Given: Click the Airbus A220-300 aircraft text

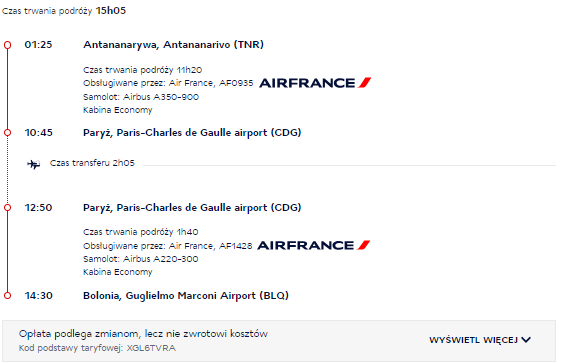Looking at the screenshot, I should click(x=161, y=259).
